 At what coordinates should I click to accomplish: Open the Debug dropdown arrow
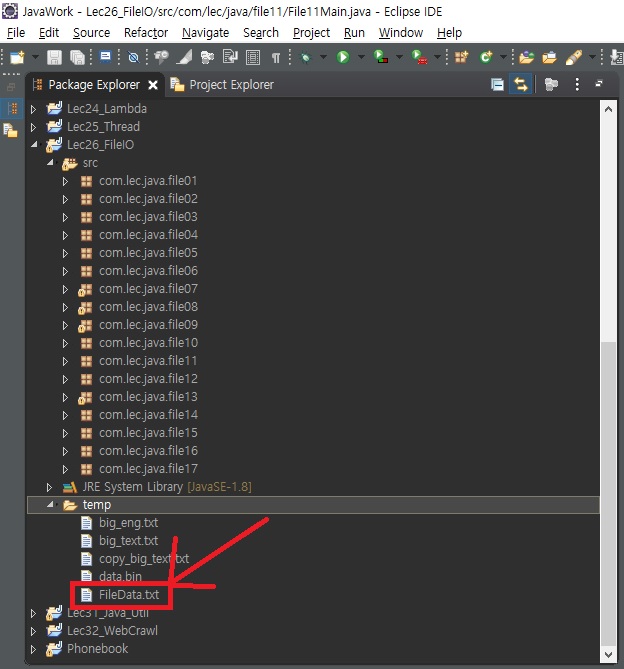point(323,57)
